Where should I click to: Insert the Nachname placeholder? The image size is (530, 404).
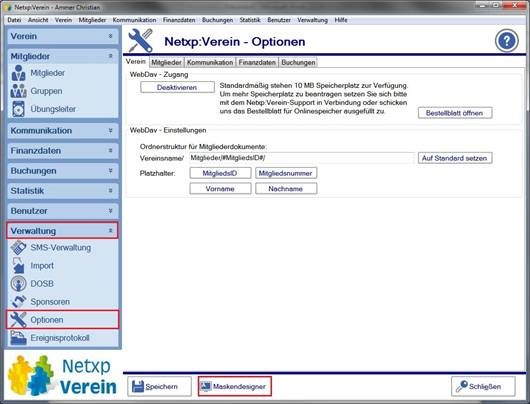click(286, 189)
